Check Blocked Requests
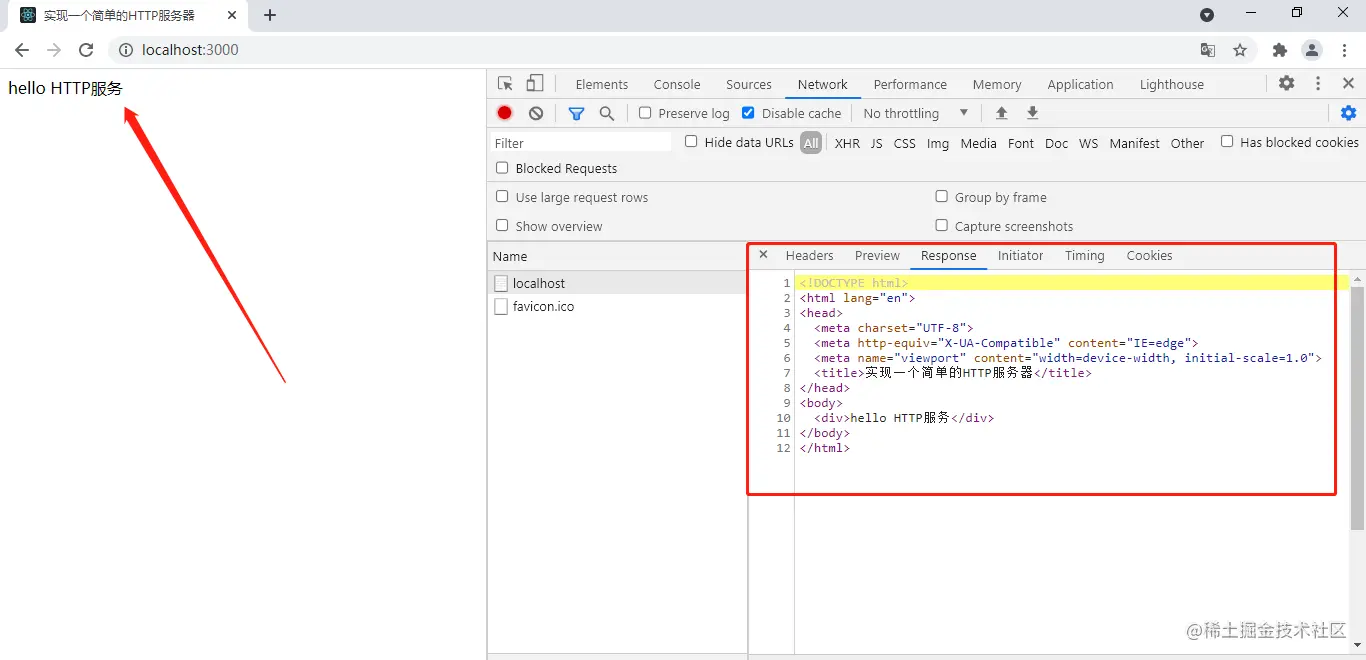 pos(502,168)
